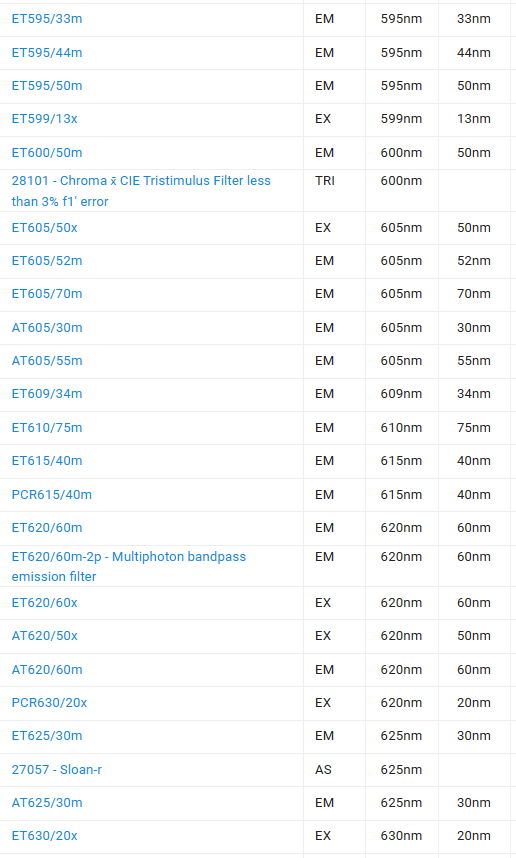Open the ET609/34m link

(x=47, y=393)
